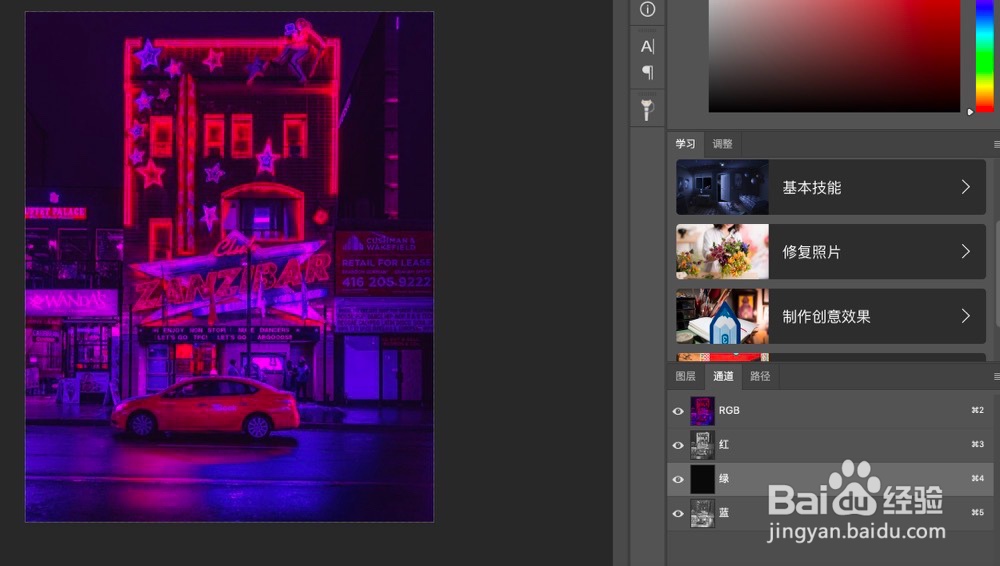The image size is (1000, 566).
Task: Click the 制作创意效果 pencil thumbnail
Action: (722, 316)
